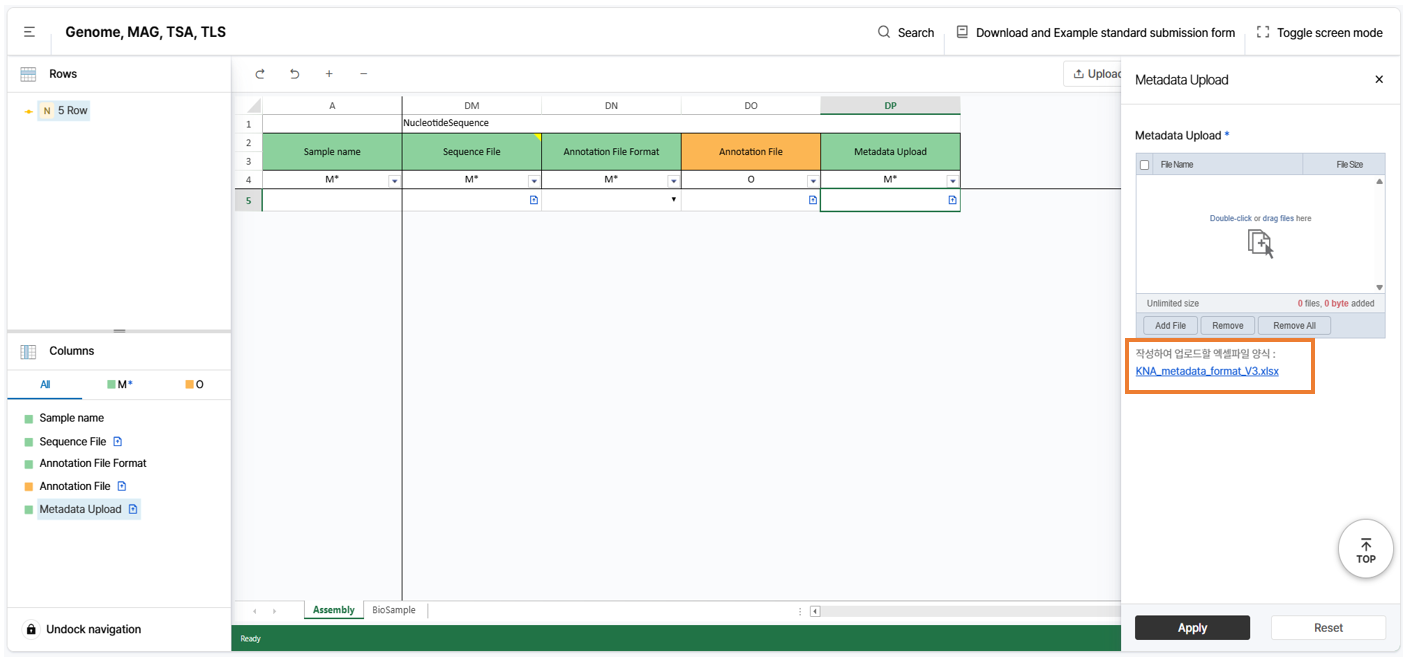
Task: Click the file icon in Sequence File cell
Action: (533, 200)
